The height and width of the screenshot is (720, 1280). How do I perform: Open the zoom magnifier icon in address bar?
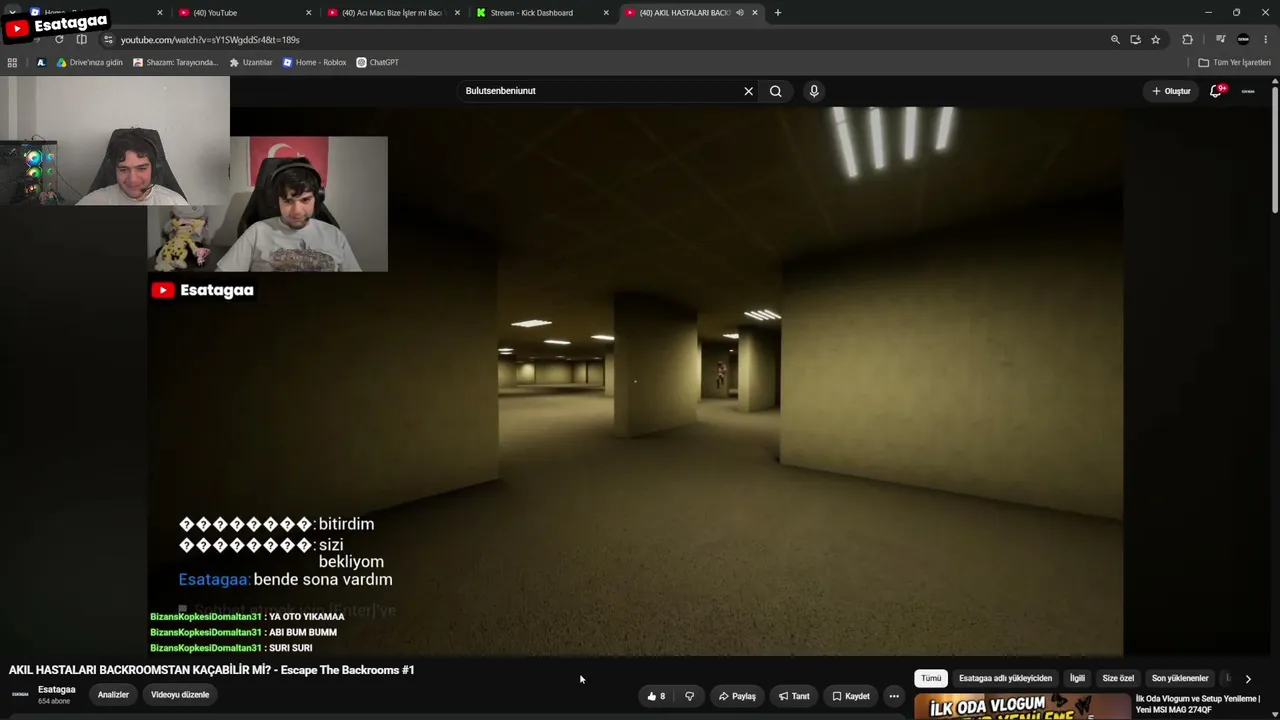1115,40
